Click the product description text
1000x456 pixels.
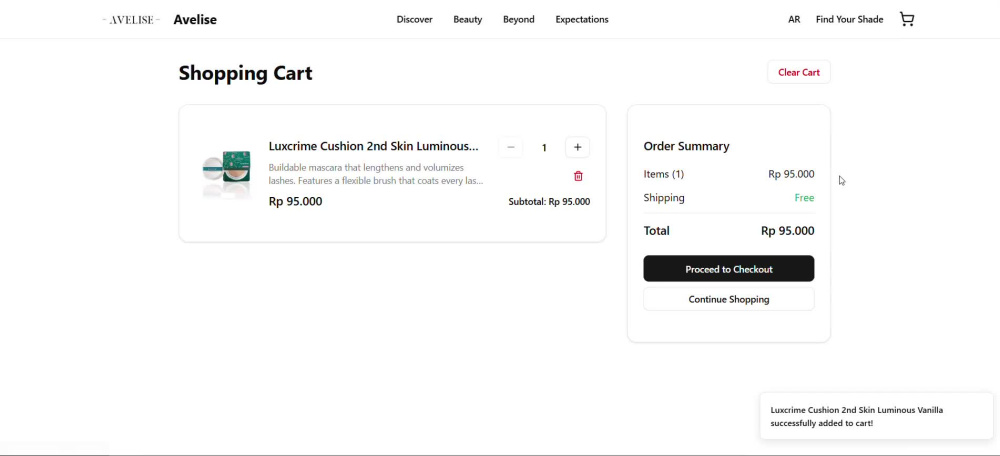click(x=376, y=174)
